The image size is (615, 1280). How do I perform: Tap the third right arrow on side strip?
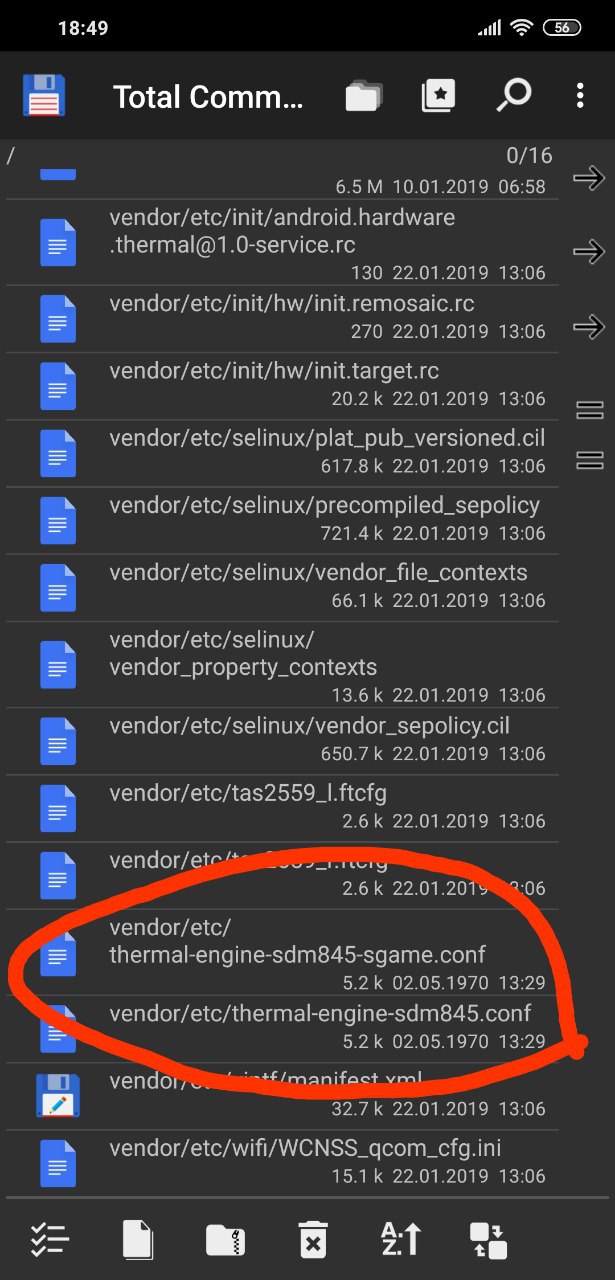click(x=589, y=326)
